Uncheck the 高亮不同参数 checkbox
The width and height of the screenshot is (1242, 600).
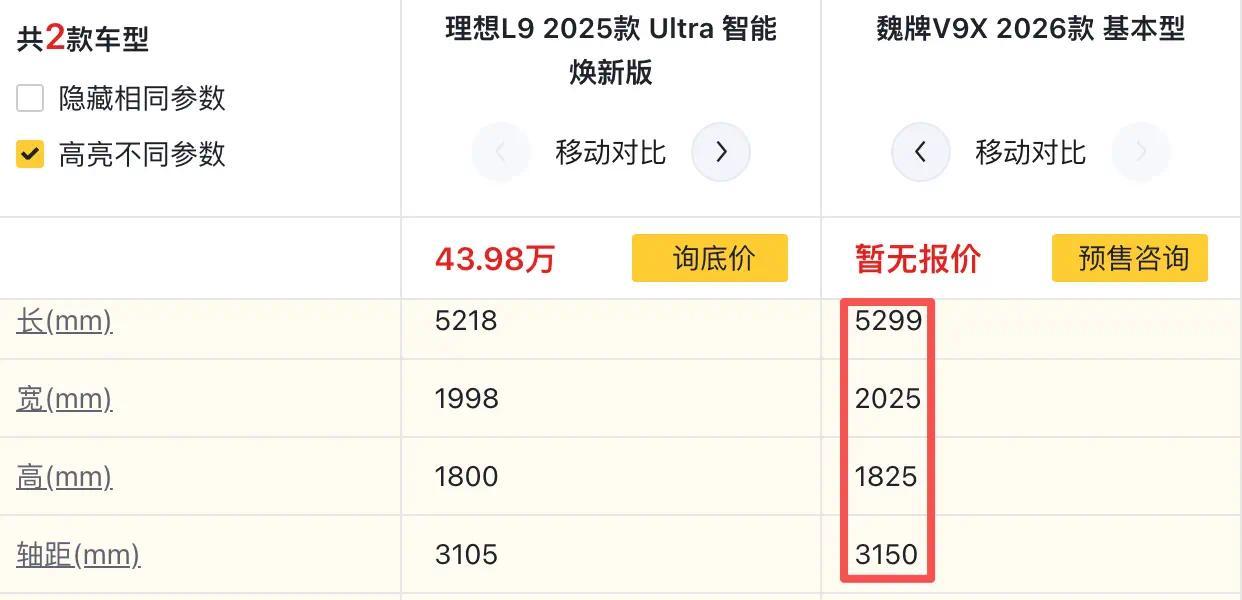[30, 154]
